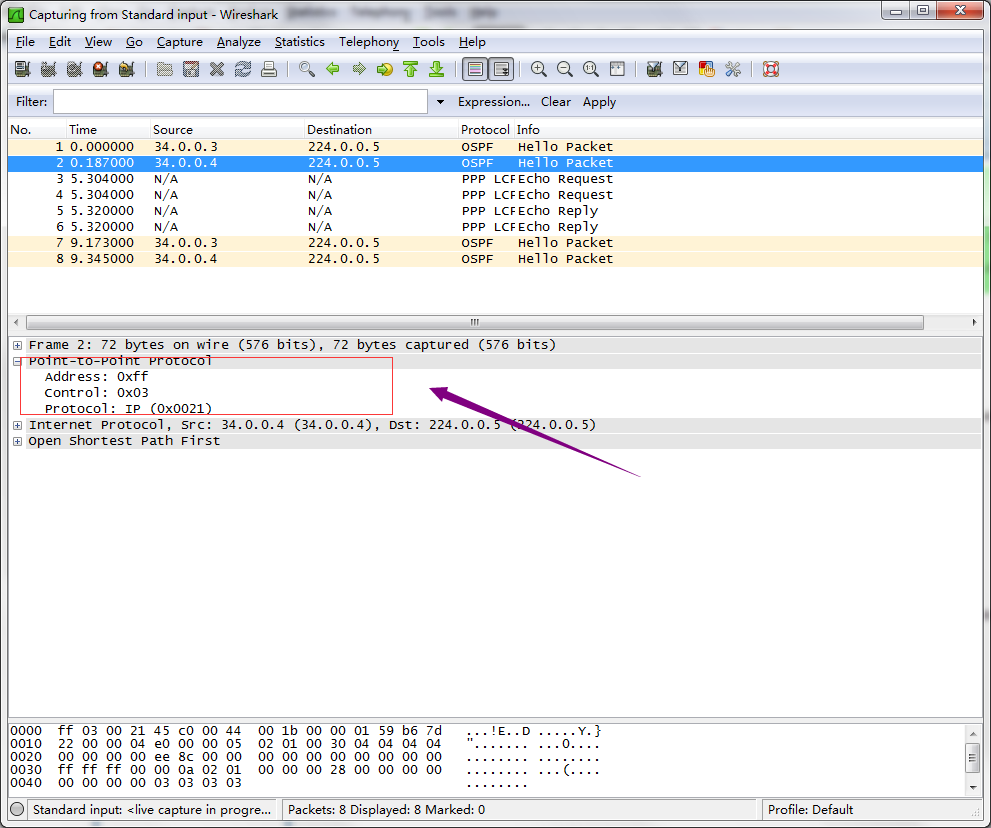This screenshot has width=991, height=828.
Task: Open the Statistics menu
Action: pos(300,42)
